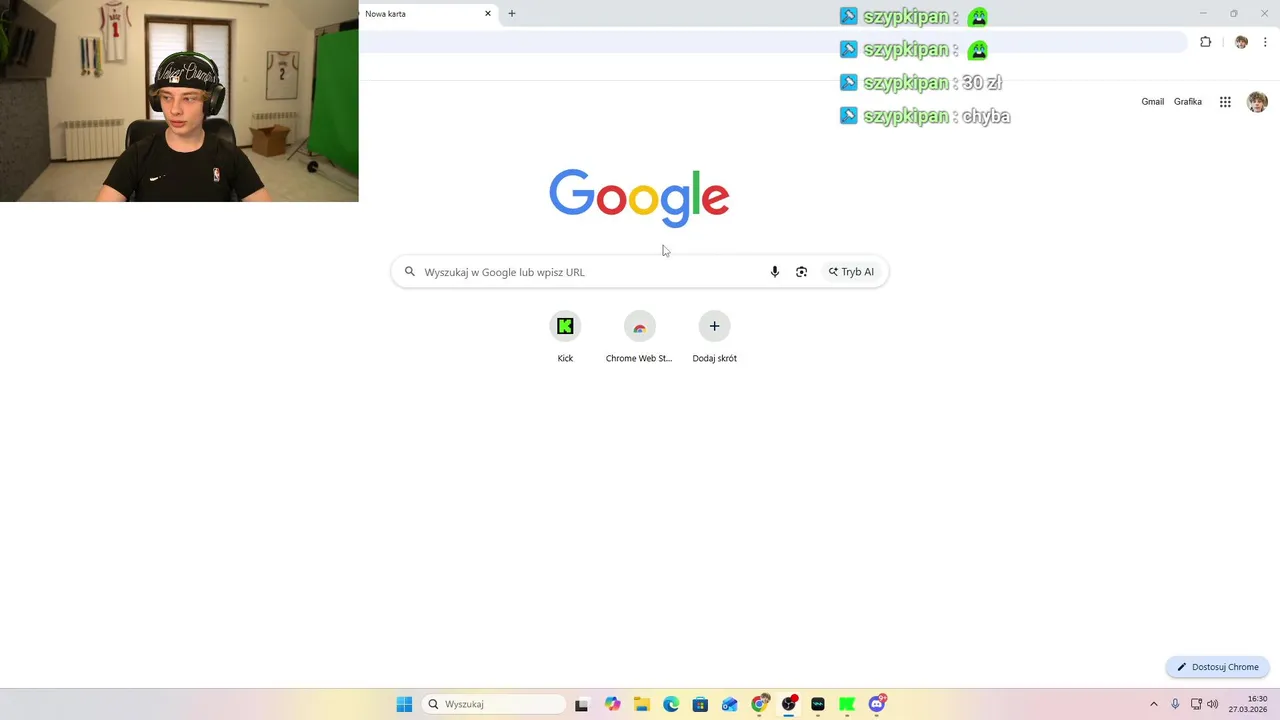Image resolution: width=1280 pixels, height=720 pixels.
Task: Open Chrome three-dot menu
Action: click(x=1265, y=42)
